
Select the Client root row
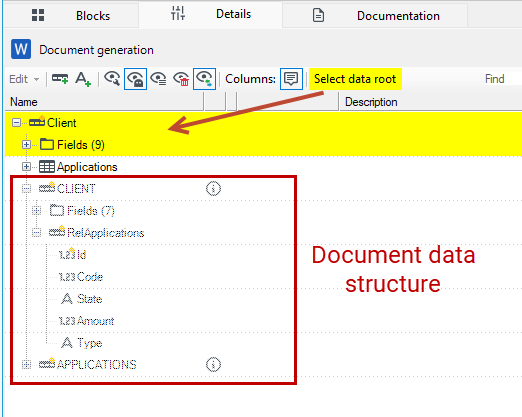(263, 123)
